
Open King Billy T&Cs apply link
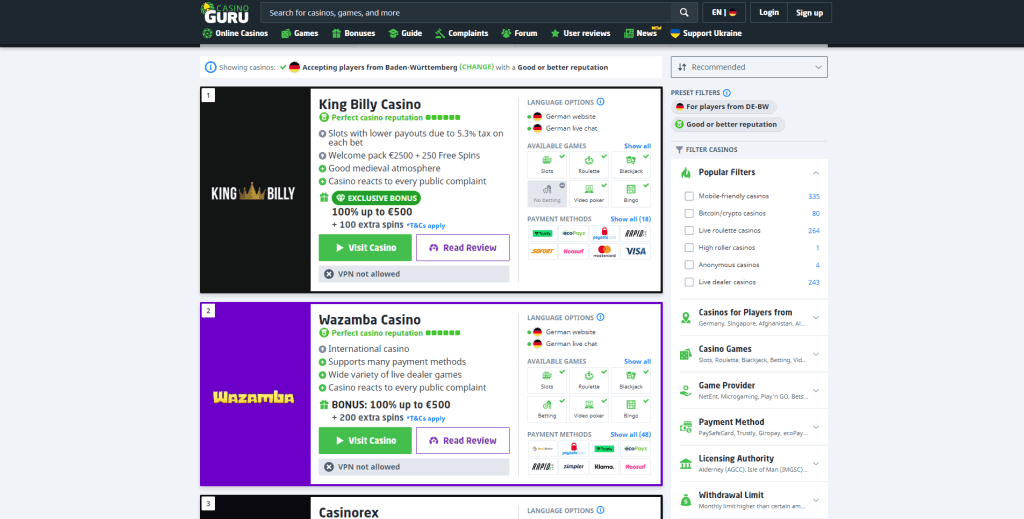pos(426,226)
